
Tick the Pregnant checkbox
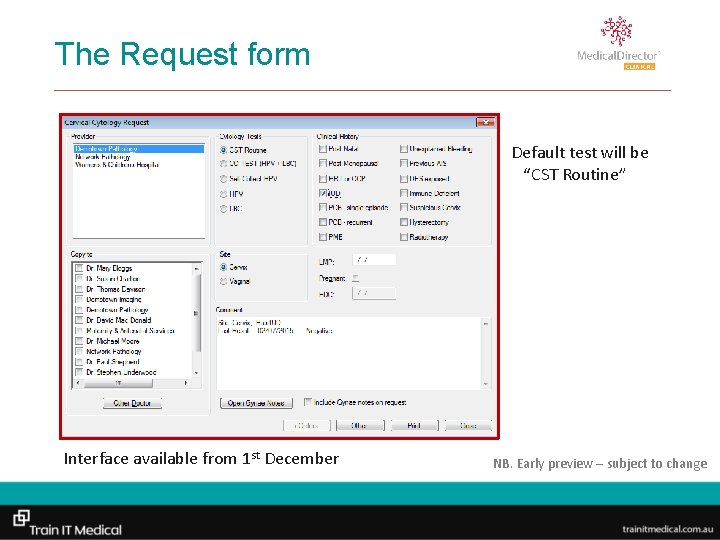[356, 278]
